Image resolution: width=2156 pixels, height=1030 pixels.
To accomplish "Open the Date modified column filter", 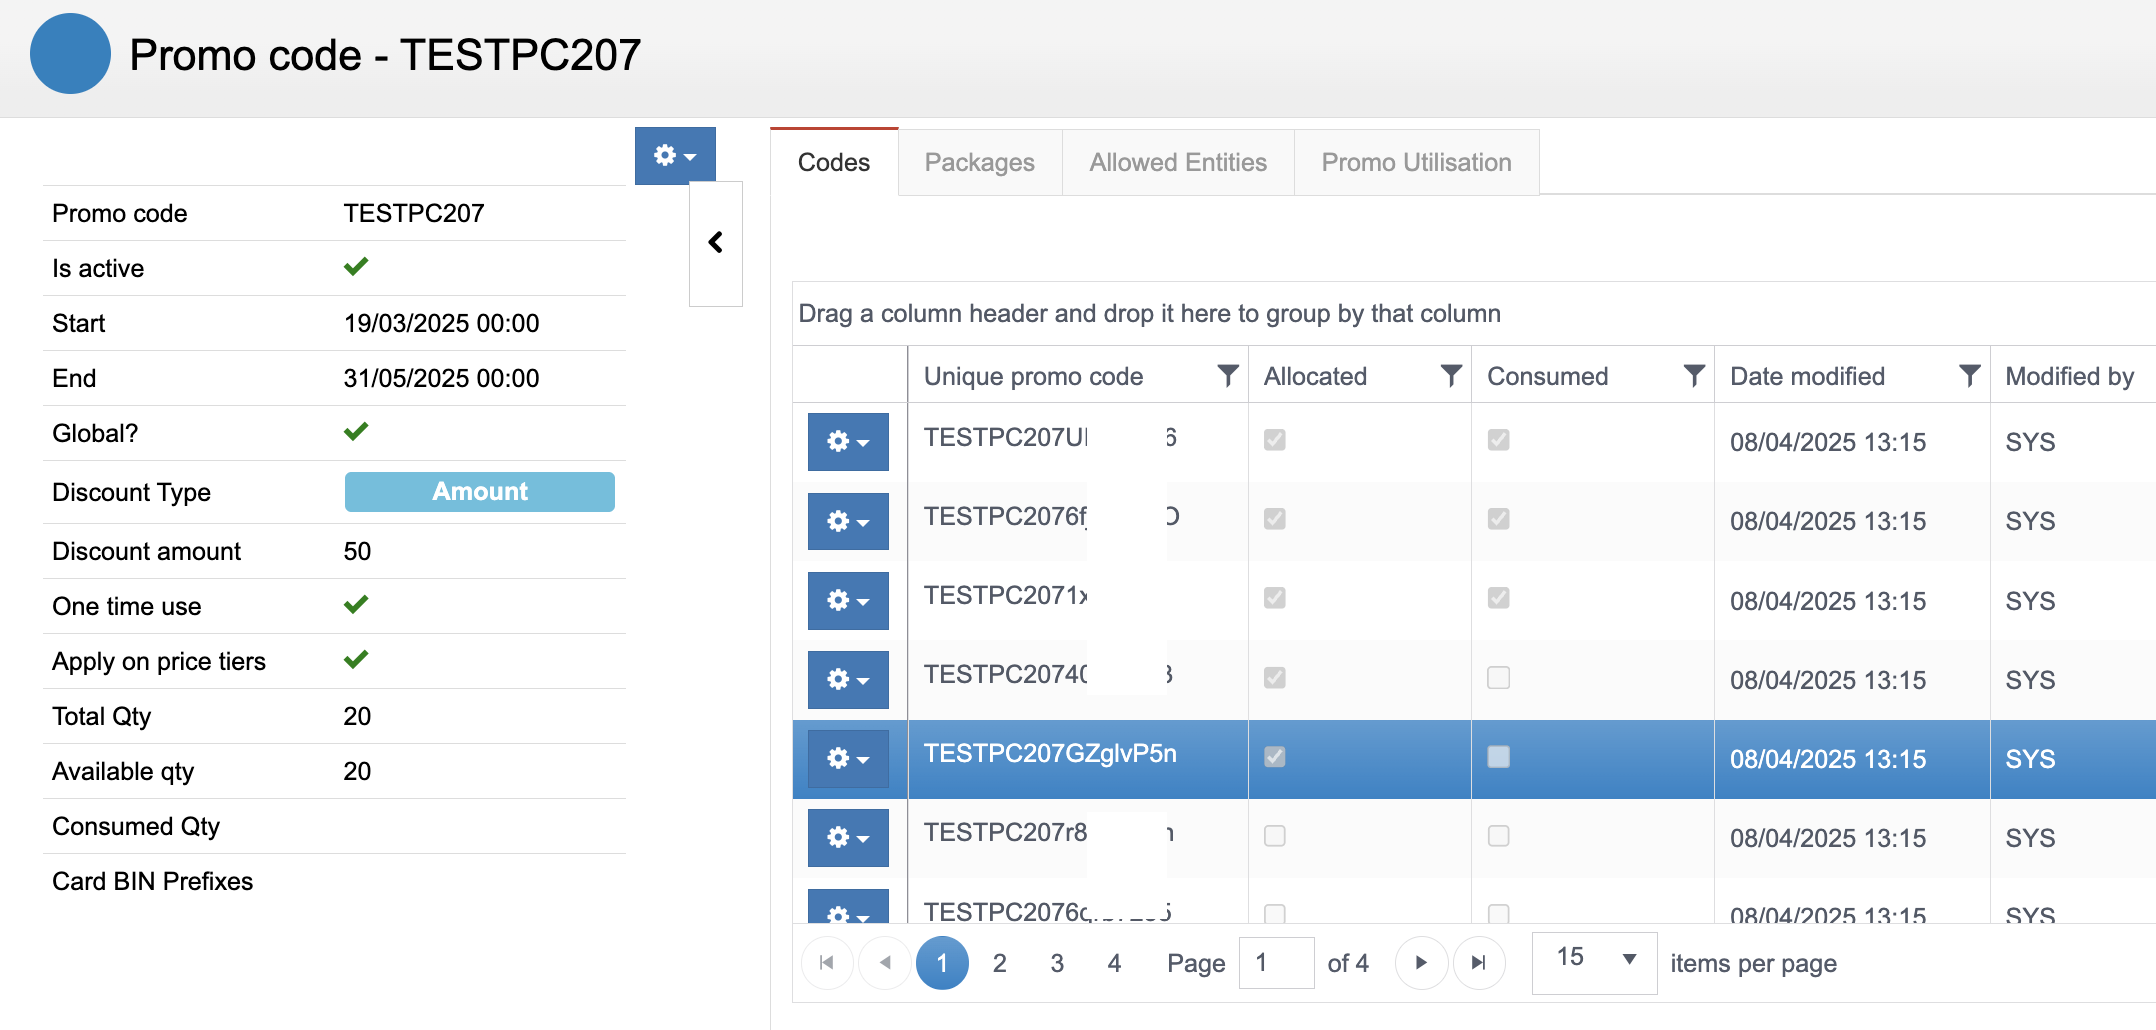I will [1968, 376].
